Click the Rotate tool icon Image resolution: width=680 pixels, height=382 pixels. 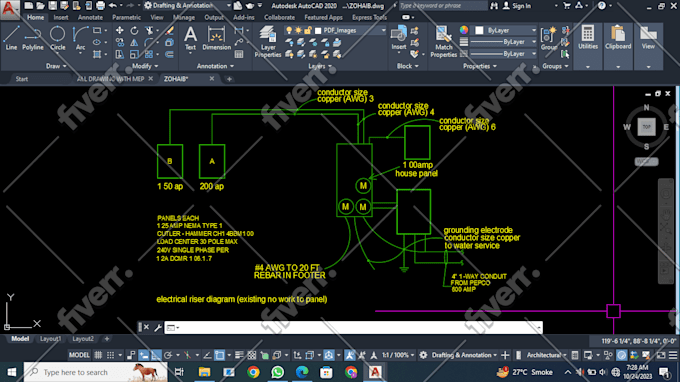click(134, 30)
